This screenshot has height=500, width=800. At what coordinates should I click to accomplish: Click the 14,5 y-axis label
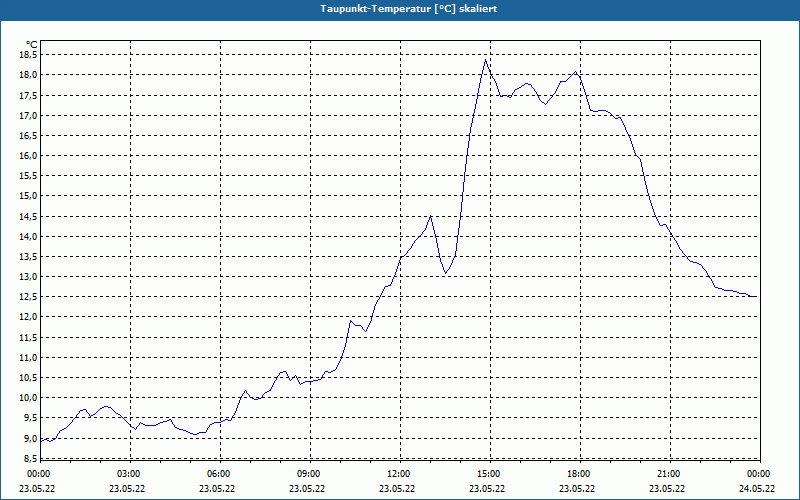click(28, 216)
